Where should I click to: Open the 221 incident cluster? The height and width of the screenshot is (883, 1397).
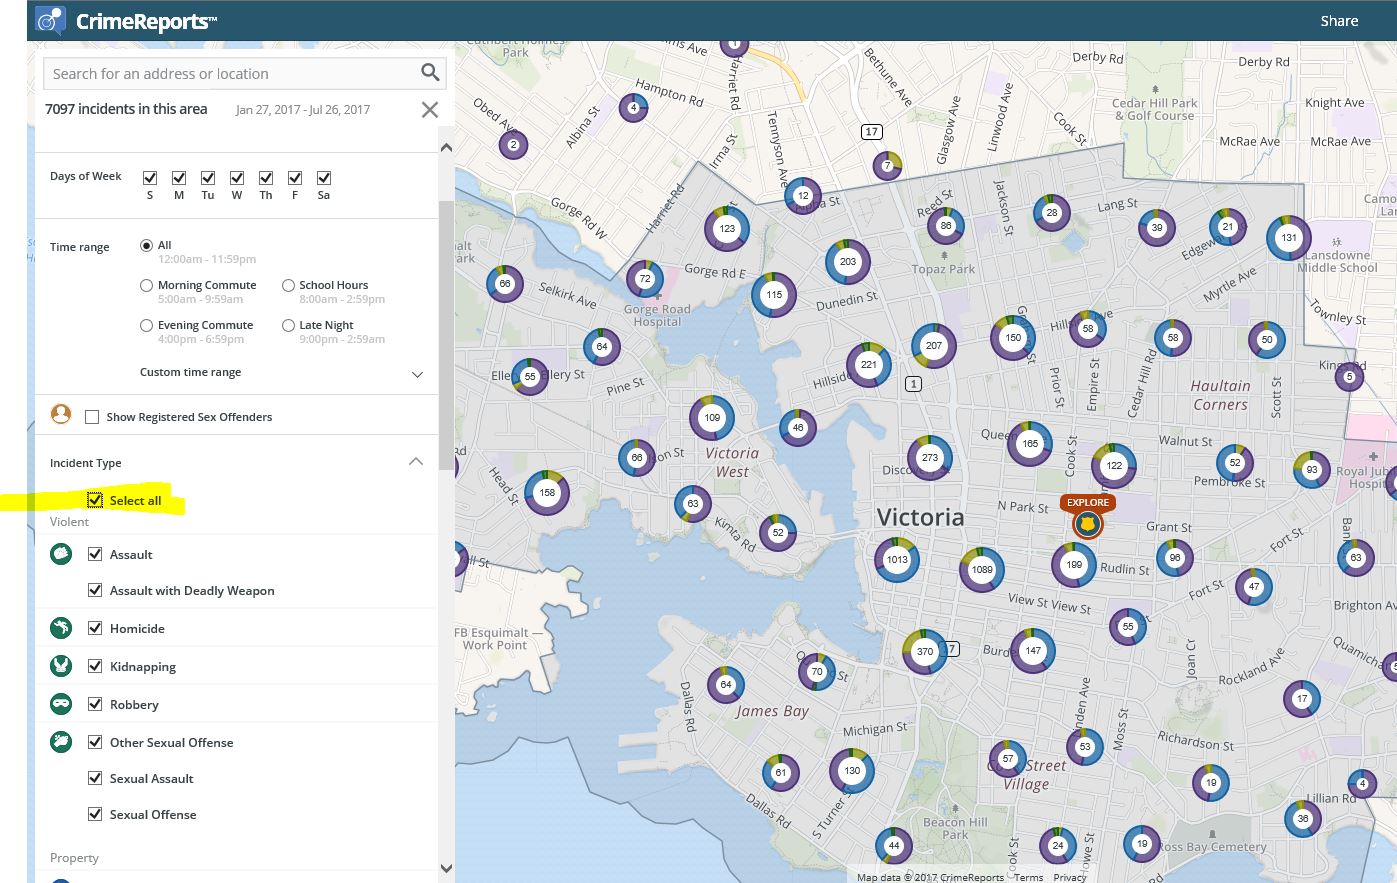coord(869,365)
